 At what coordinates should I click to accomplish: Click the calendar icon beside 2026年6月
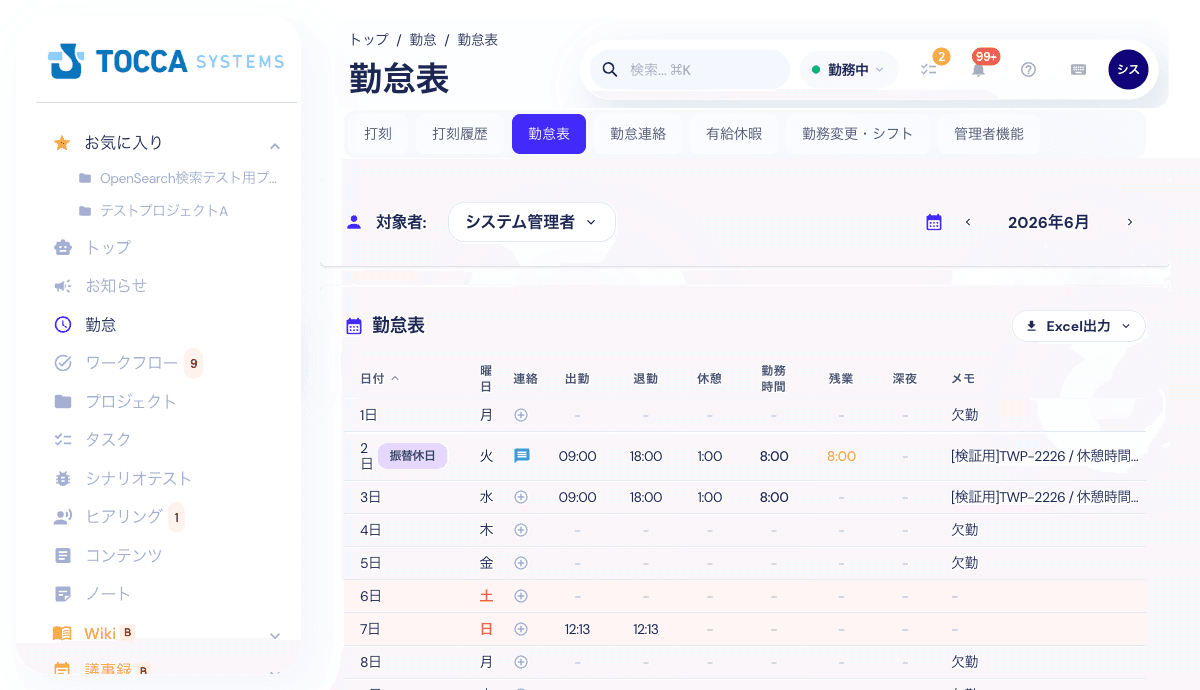coord(934,222)
